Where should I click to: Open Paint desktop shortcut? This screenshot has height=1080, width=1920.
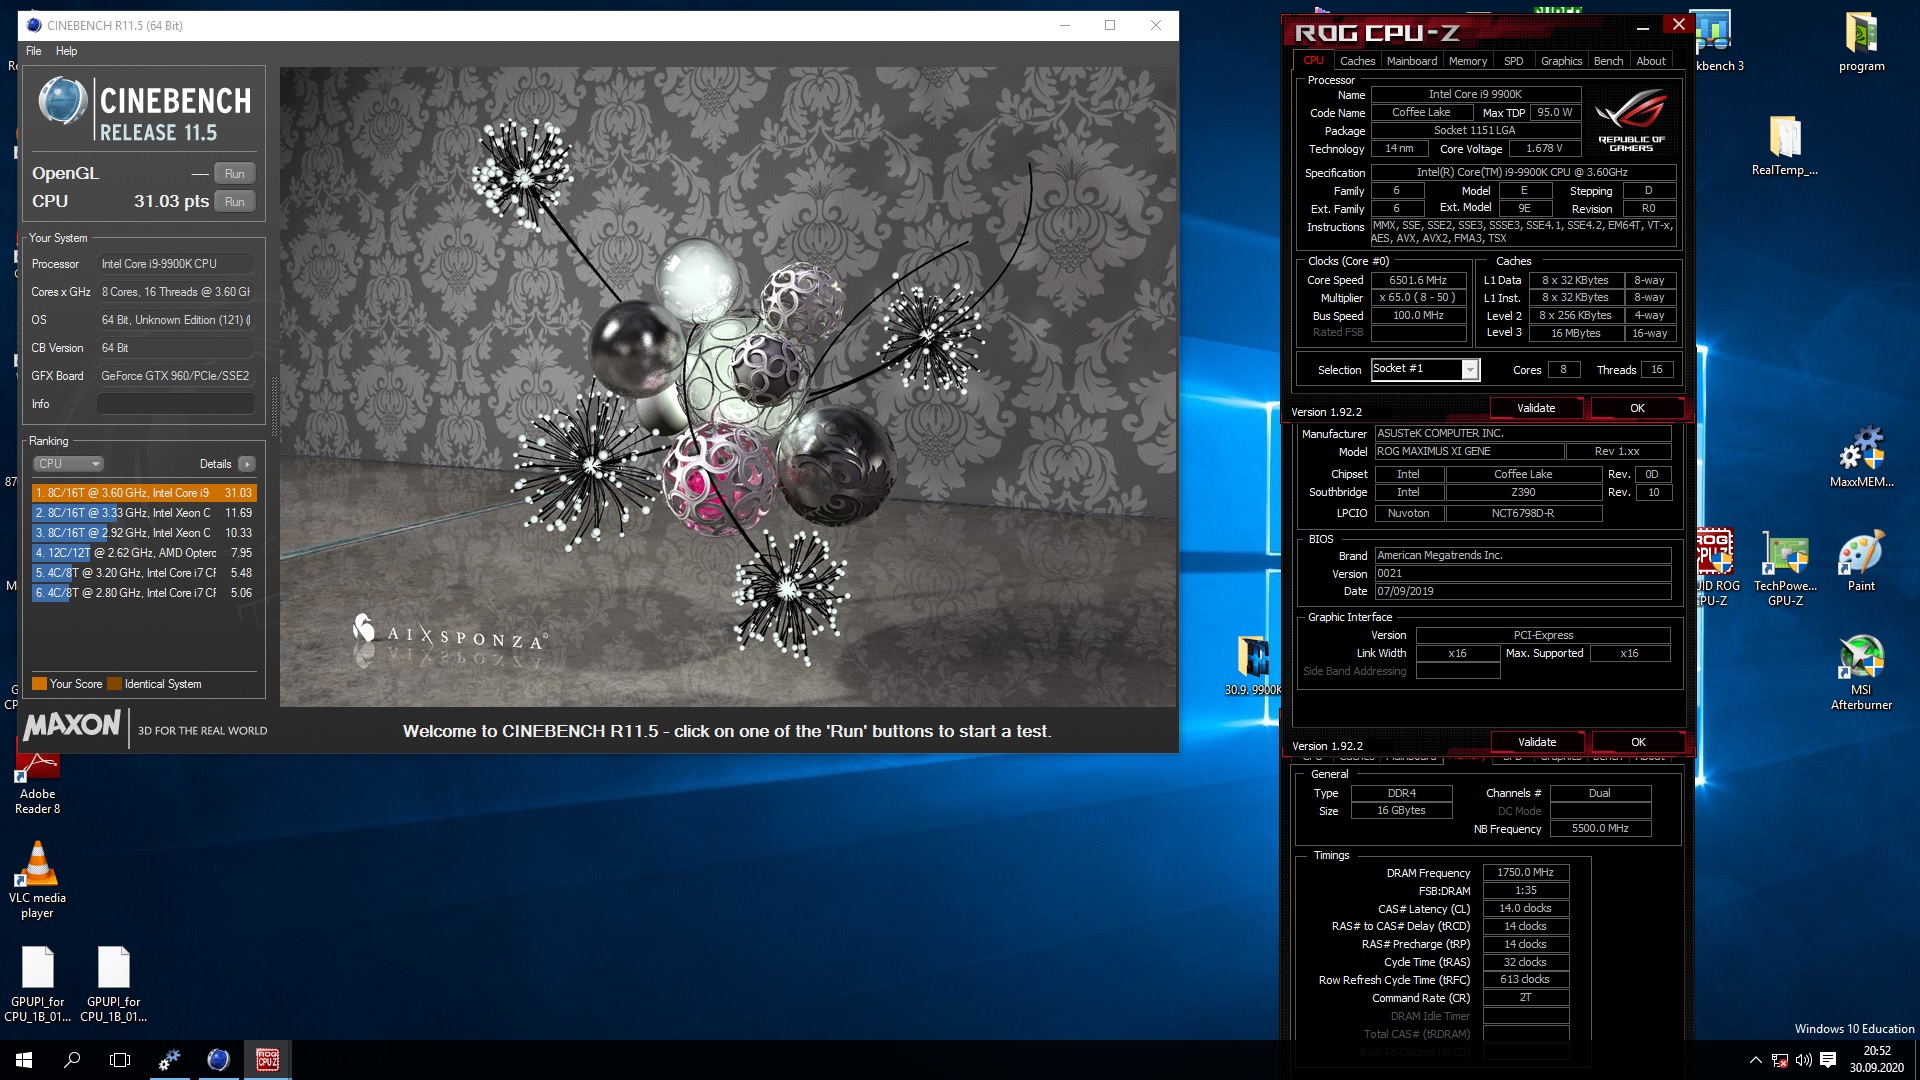pyautogui.click(x=1861, y=562)
